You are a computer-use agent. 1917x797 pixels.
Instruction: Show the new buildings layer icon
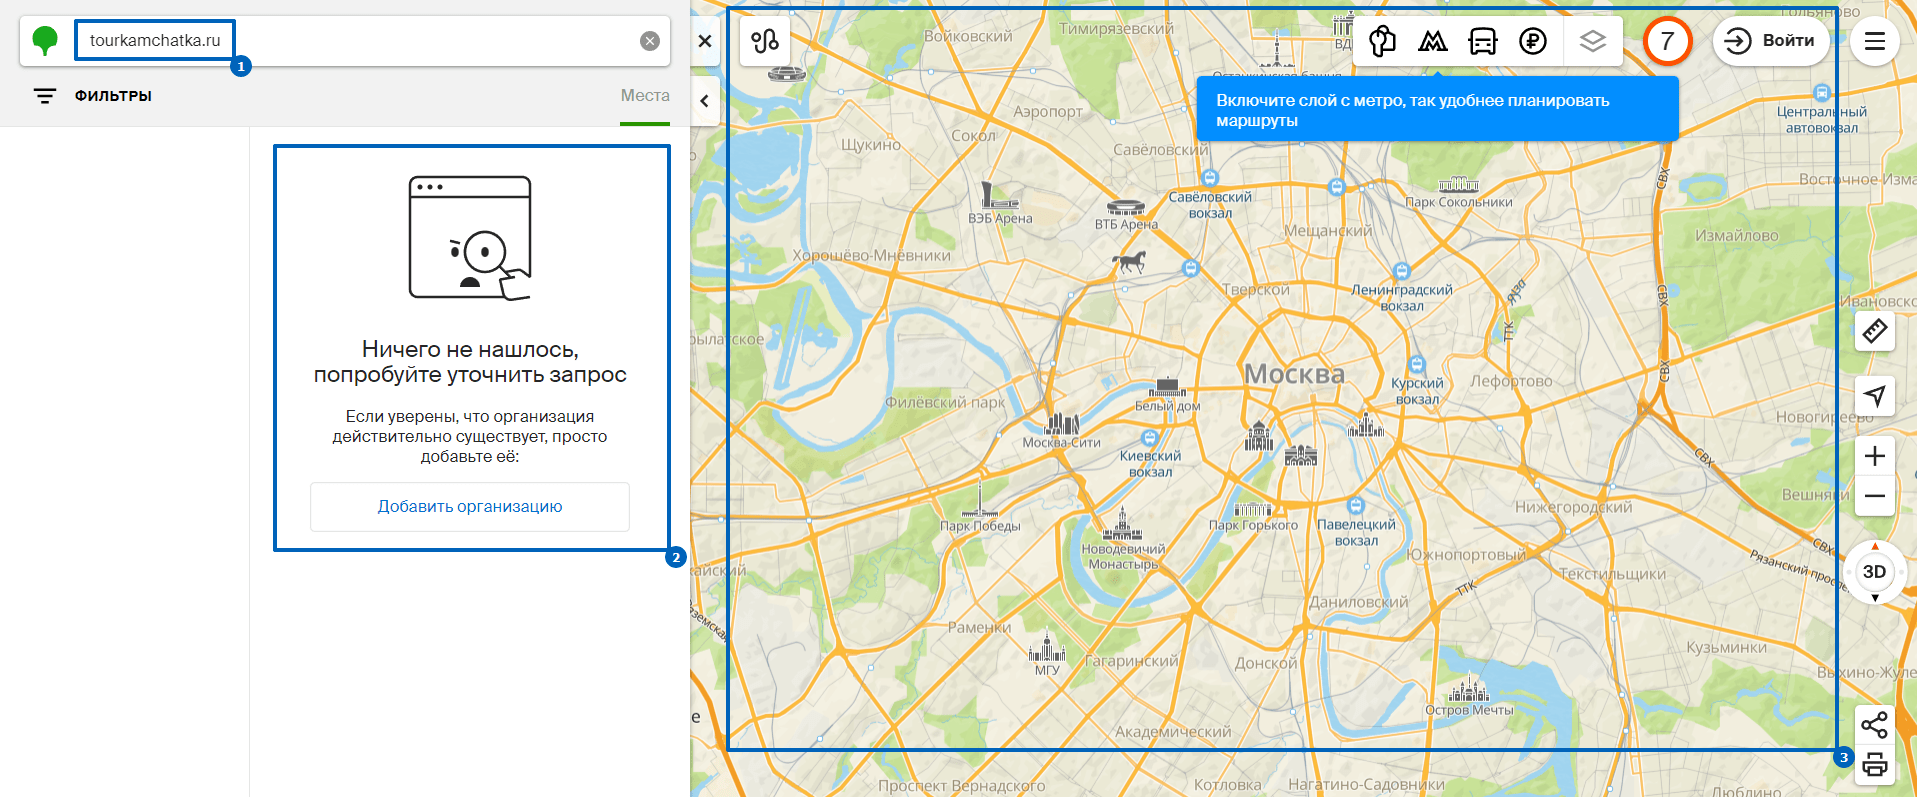click(x=1383, y=41)
